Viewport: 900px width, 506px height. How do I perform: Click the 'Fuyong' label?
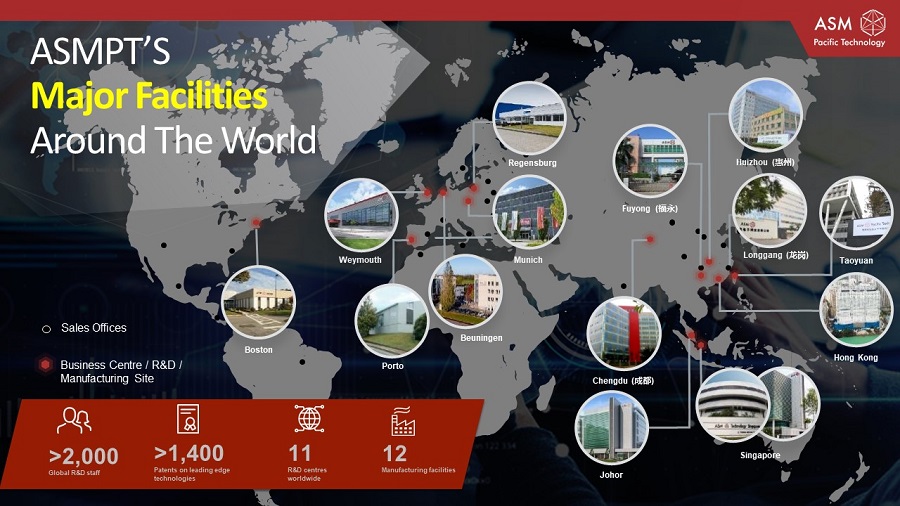(x=650, y=209)
